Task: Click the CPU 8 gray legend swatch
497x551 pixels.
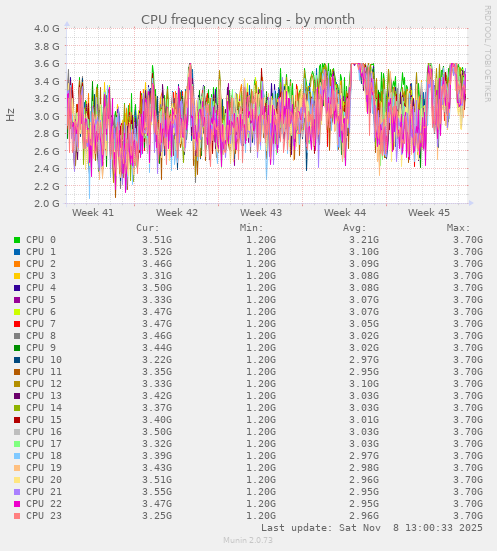Action: tap(17, 336)
